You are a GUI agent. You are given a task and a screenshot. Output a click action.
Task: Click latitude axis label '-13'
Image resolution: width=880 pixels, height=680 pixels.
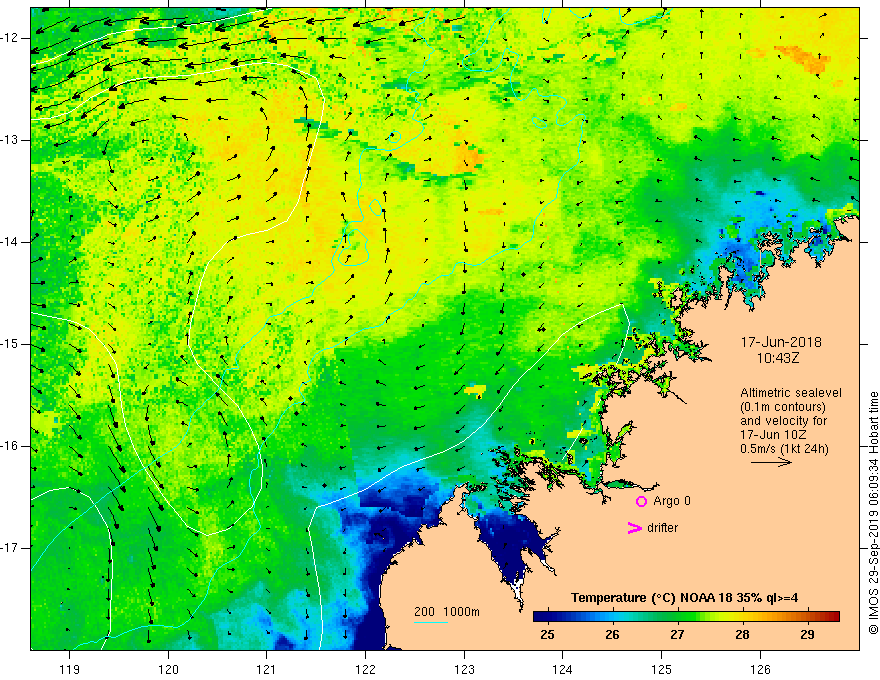[10, 140]
